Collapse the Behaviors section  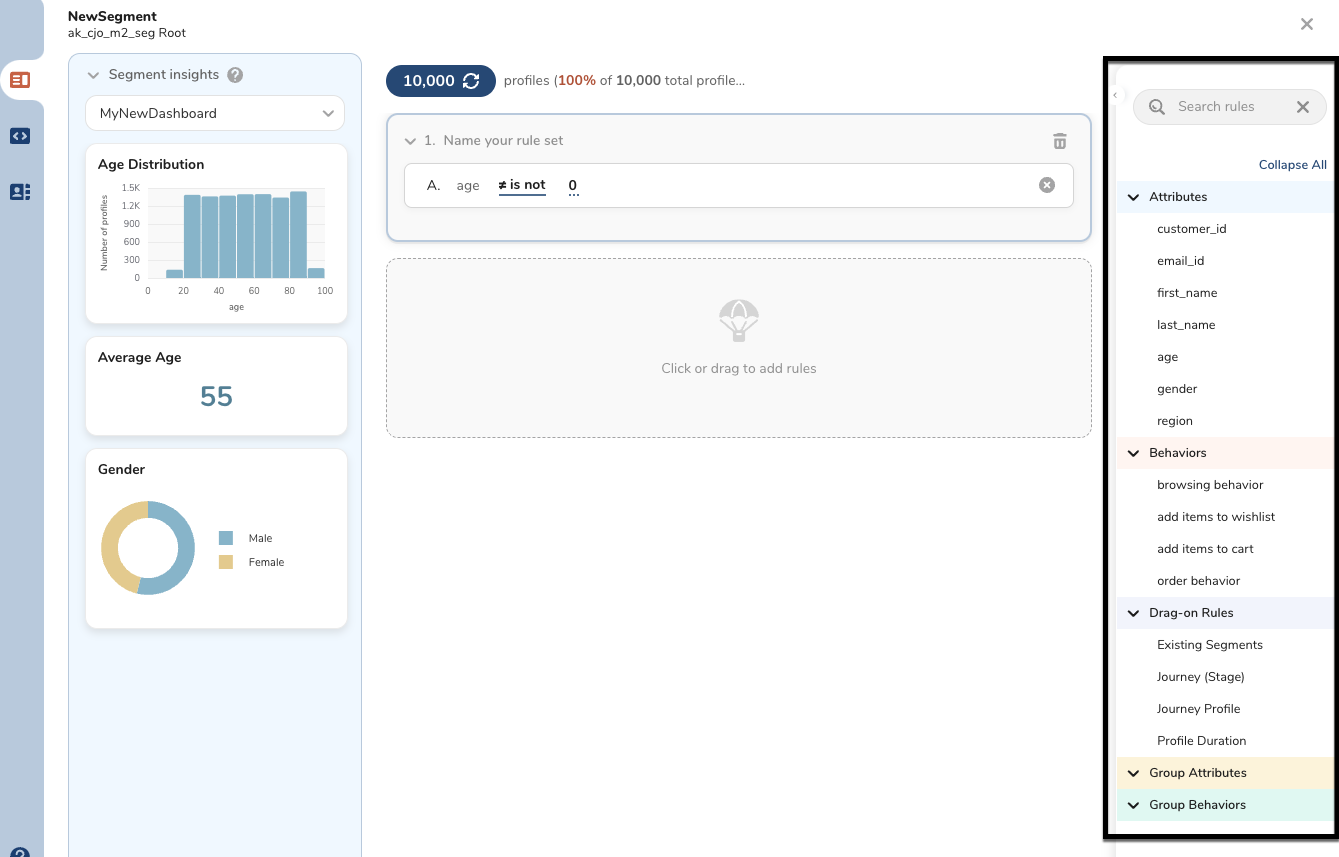(1134, 453)
